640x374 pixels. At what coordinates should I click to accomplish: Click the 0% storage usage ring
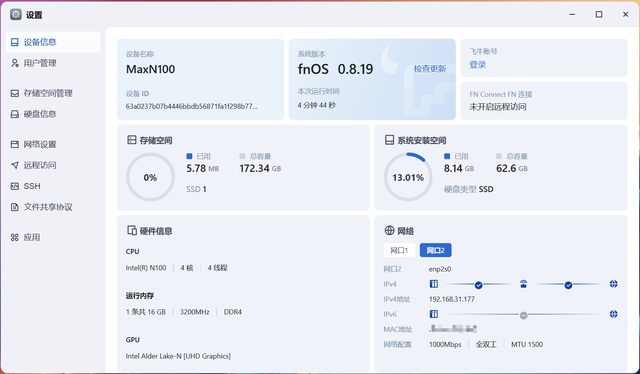150,177
